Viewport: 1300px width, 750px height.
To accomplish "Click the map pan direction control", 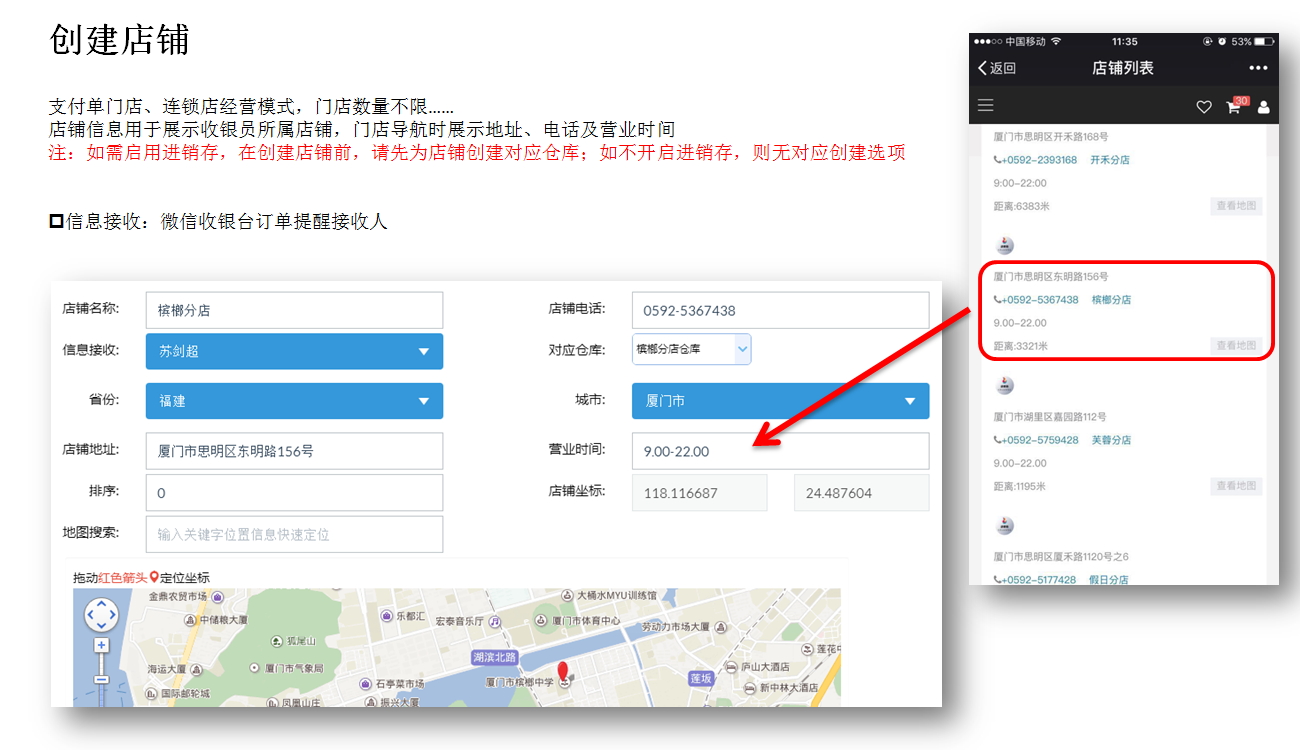I will pos(101,614).
